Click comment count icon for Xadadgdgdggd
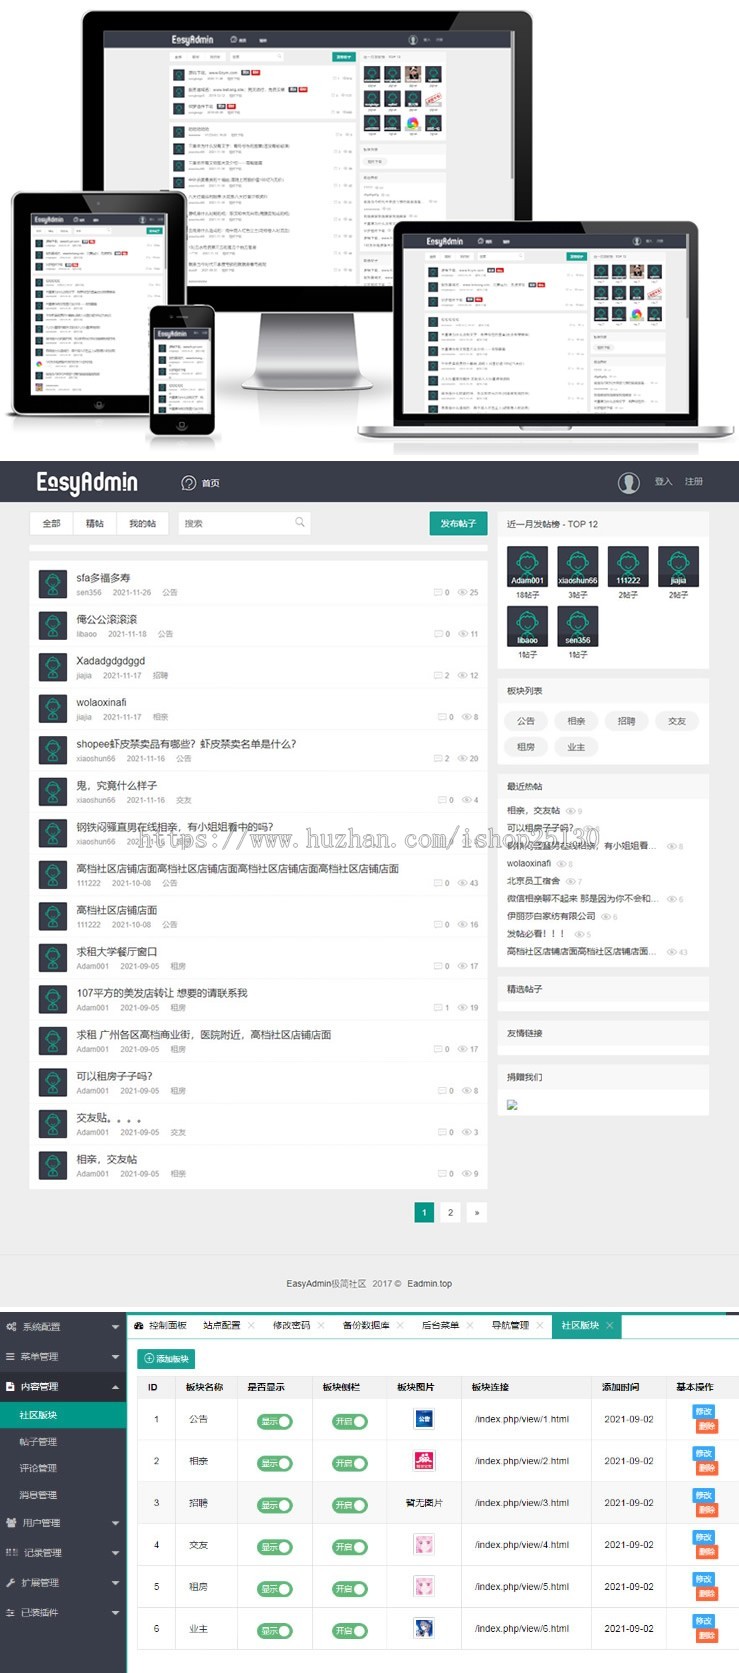Image resolution: width=739 pixels, height=1673 pixels. [437, 675]
